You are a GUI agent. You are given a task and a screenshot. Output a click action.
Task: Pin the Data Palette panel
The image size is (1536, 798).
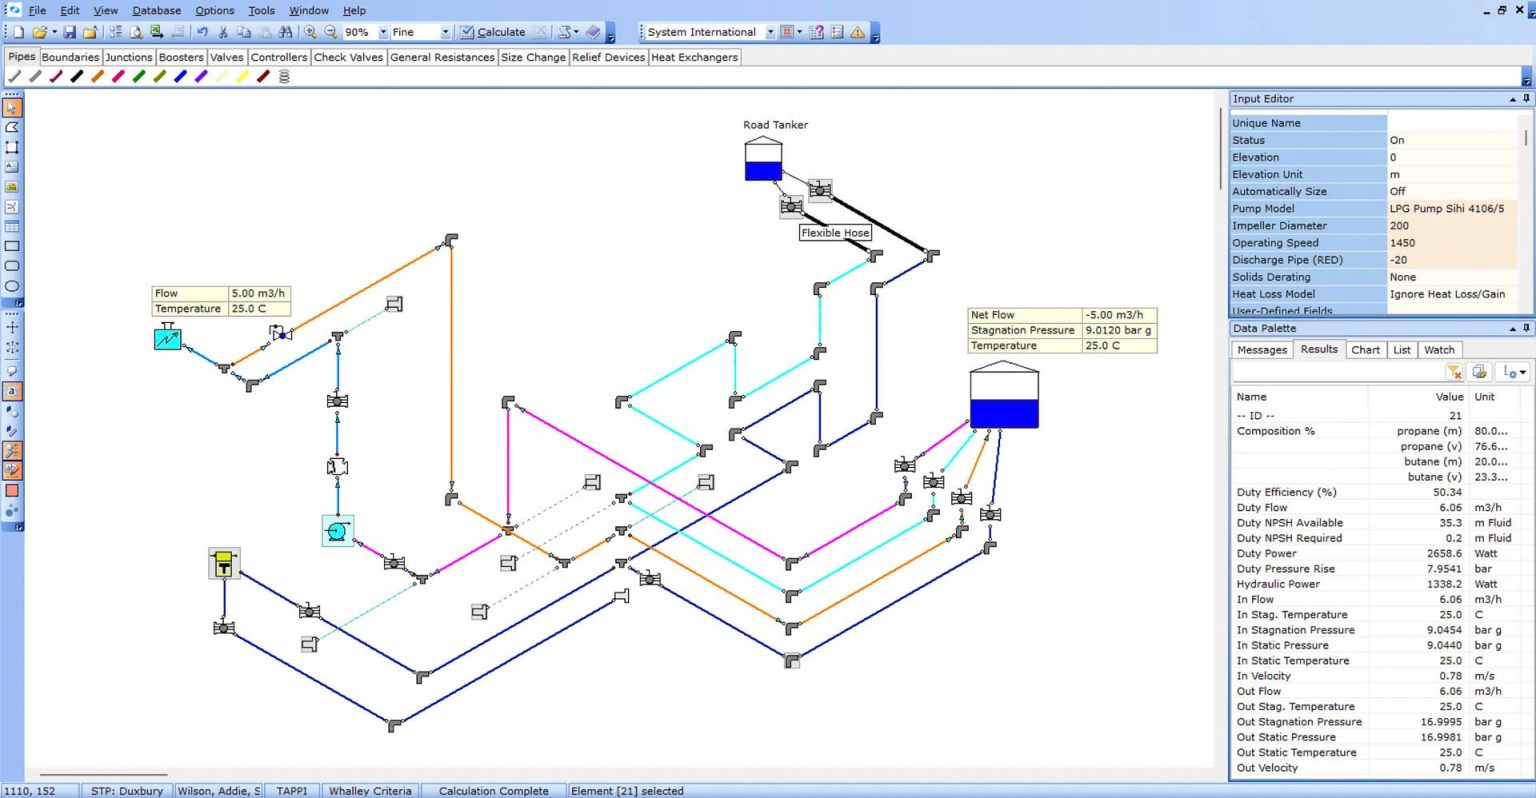(1526, 328)
